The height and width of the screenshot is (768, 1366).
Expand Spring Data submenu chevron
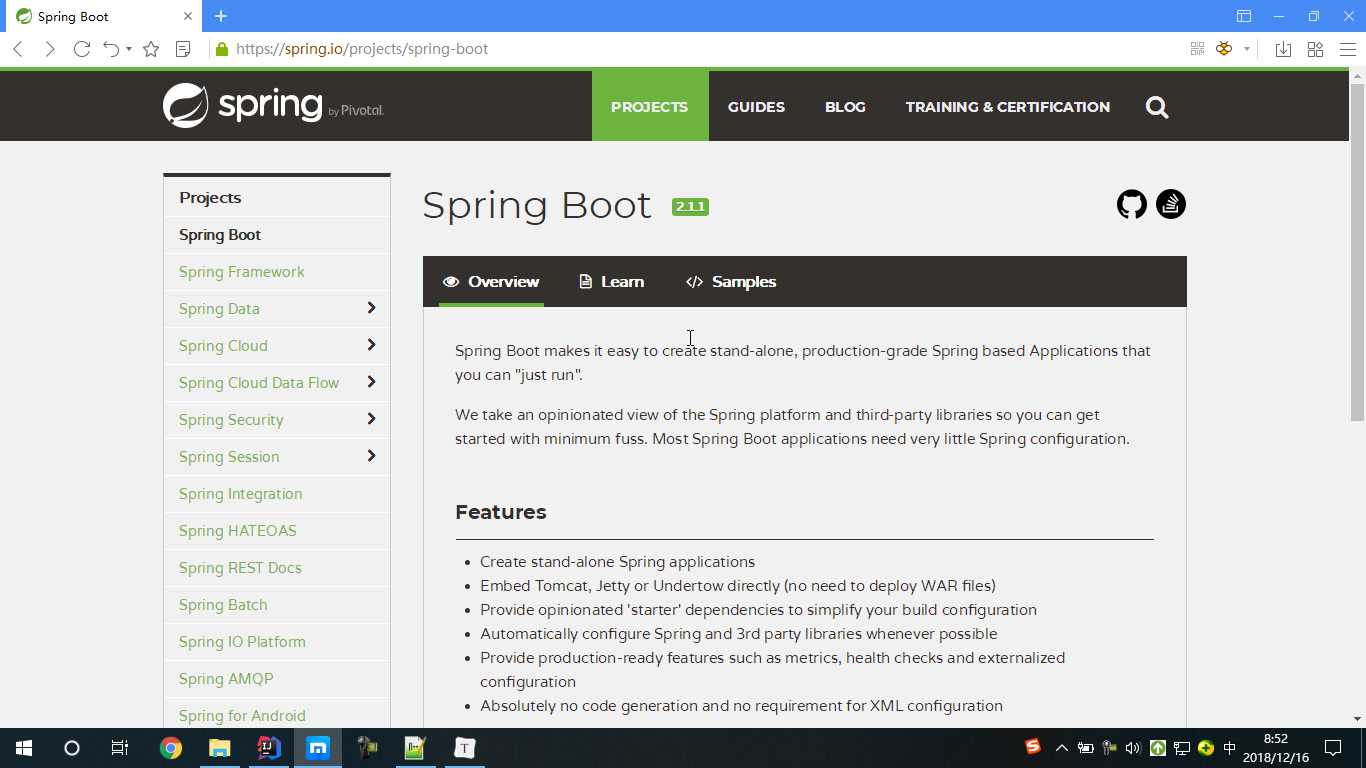pyautogui.click(x=371, y=308)
